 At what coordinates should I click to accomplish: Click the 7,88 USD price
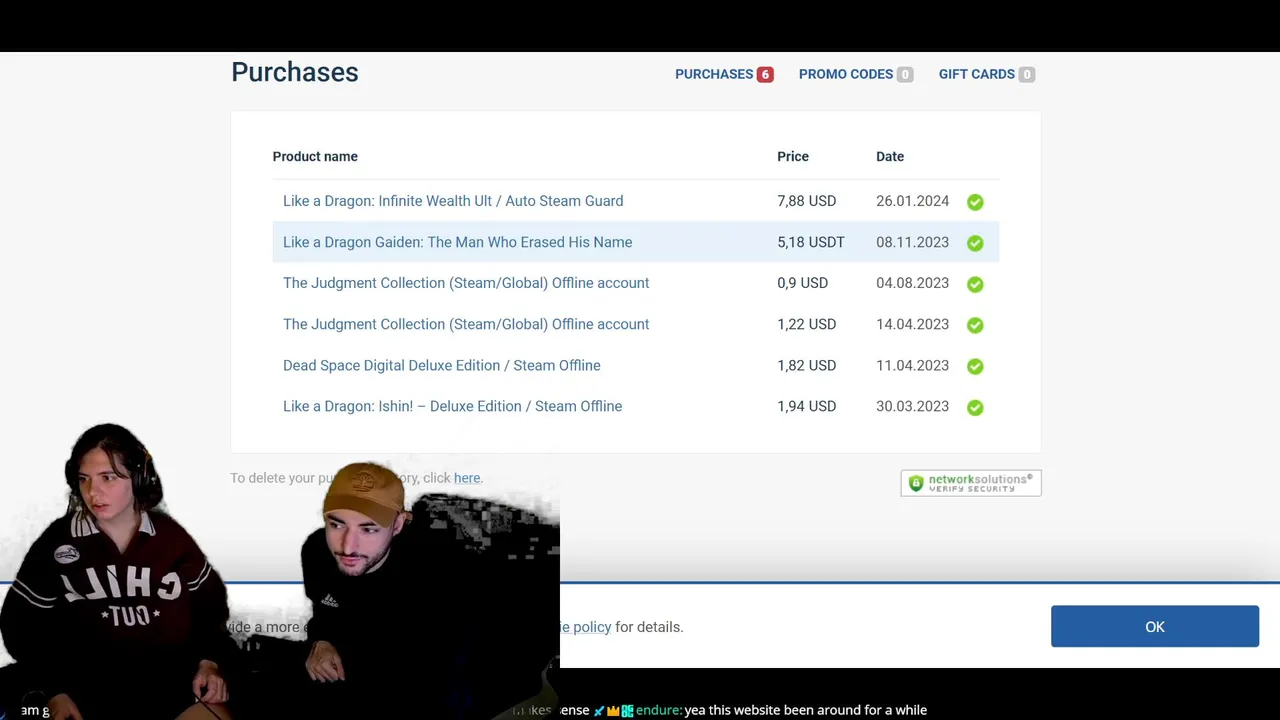coord(806,201)
